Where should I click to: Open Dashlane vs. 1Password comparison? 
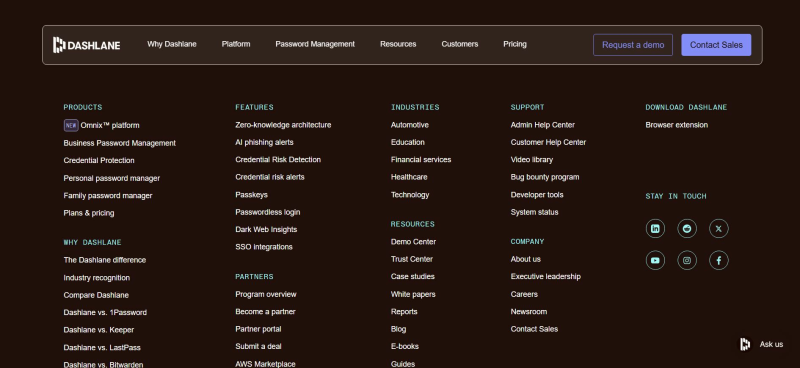105,313
